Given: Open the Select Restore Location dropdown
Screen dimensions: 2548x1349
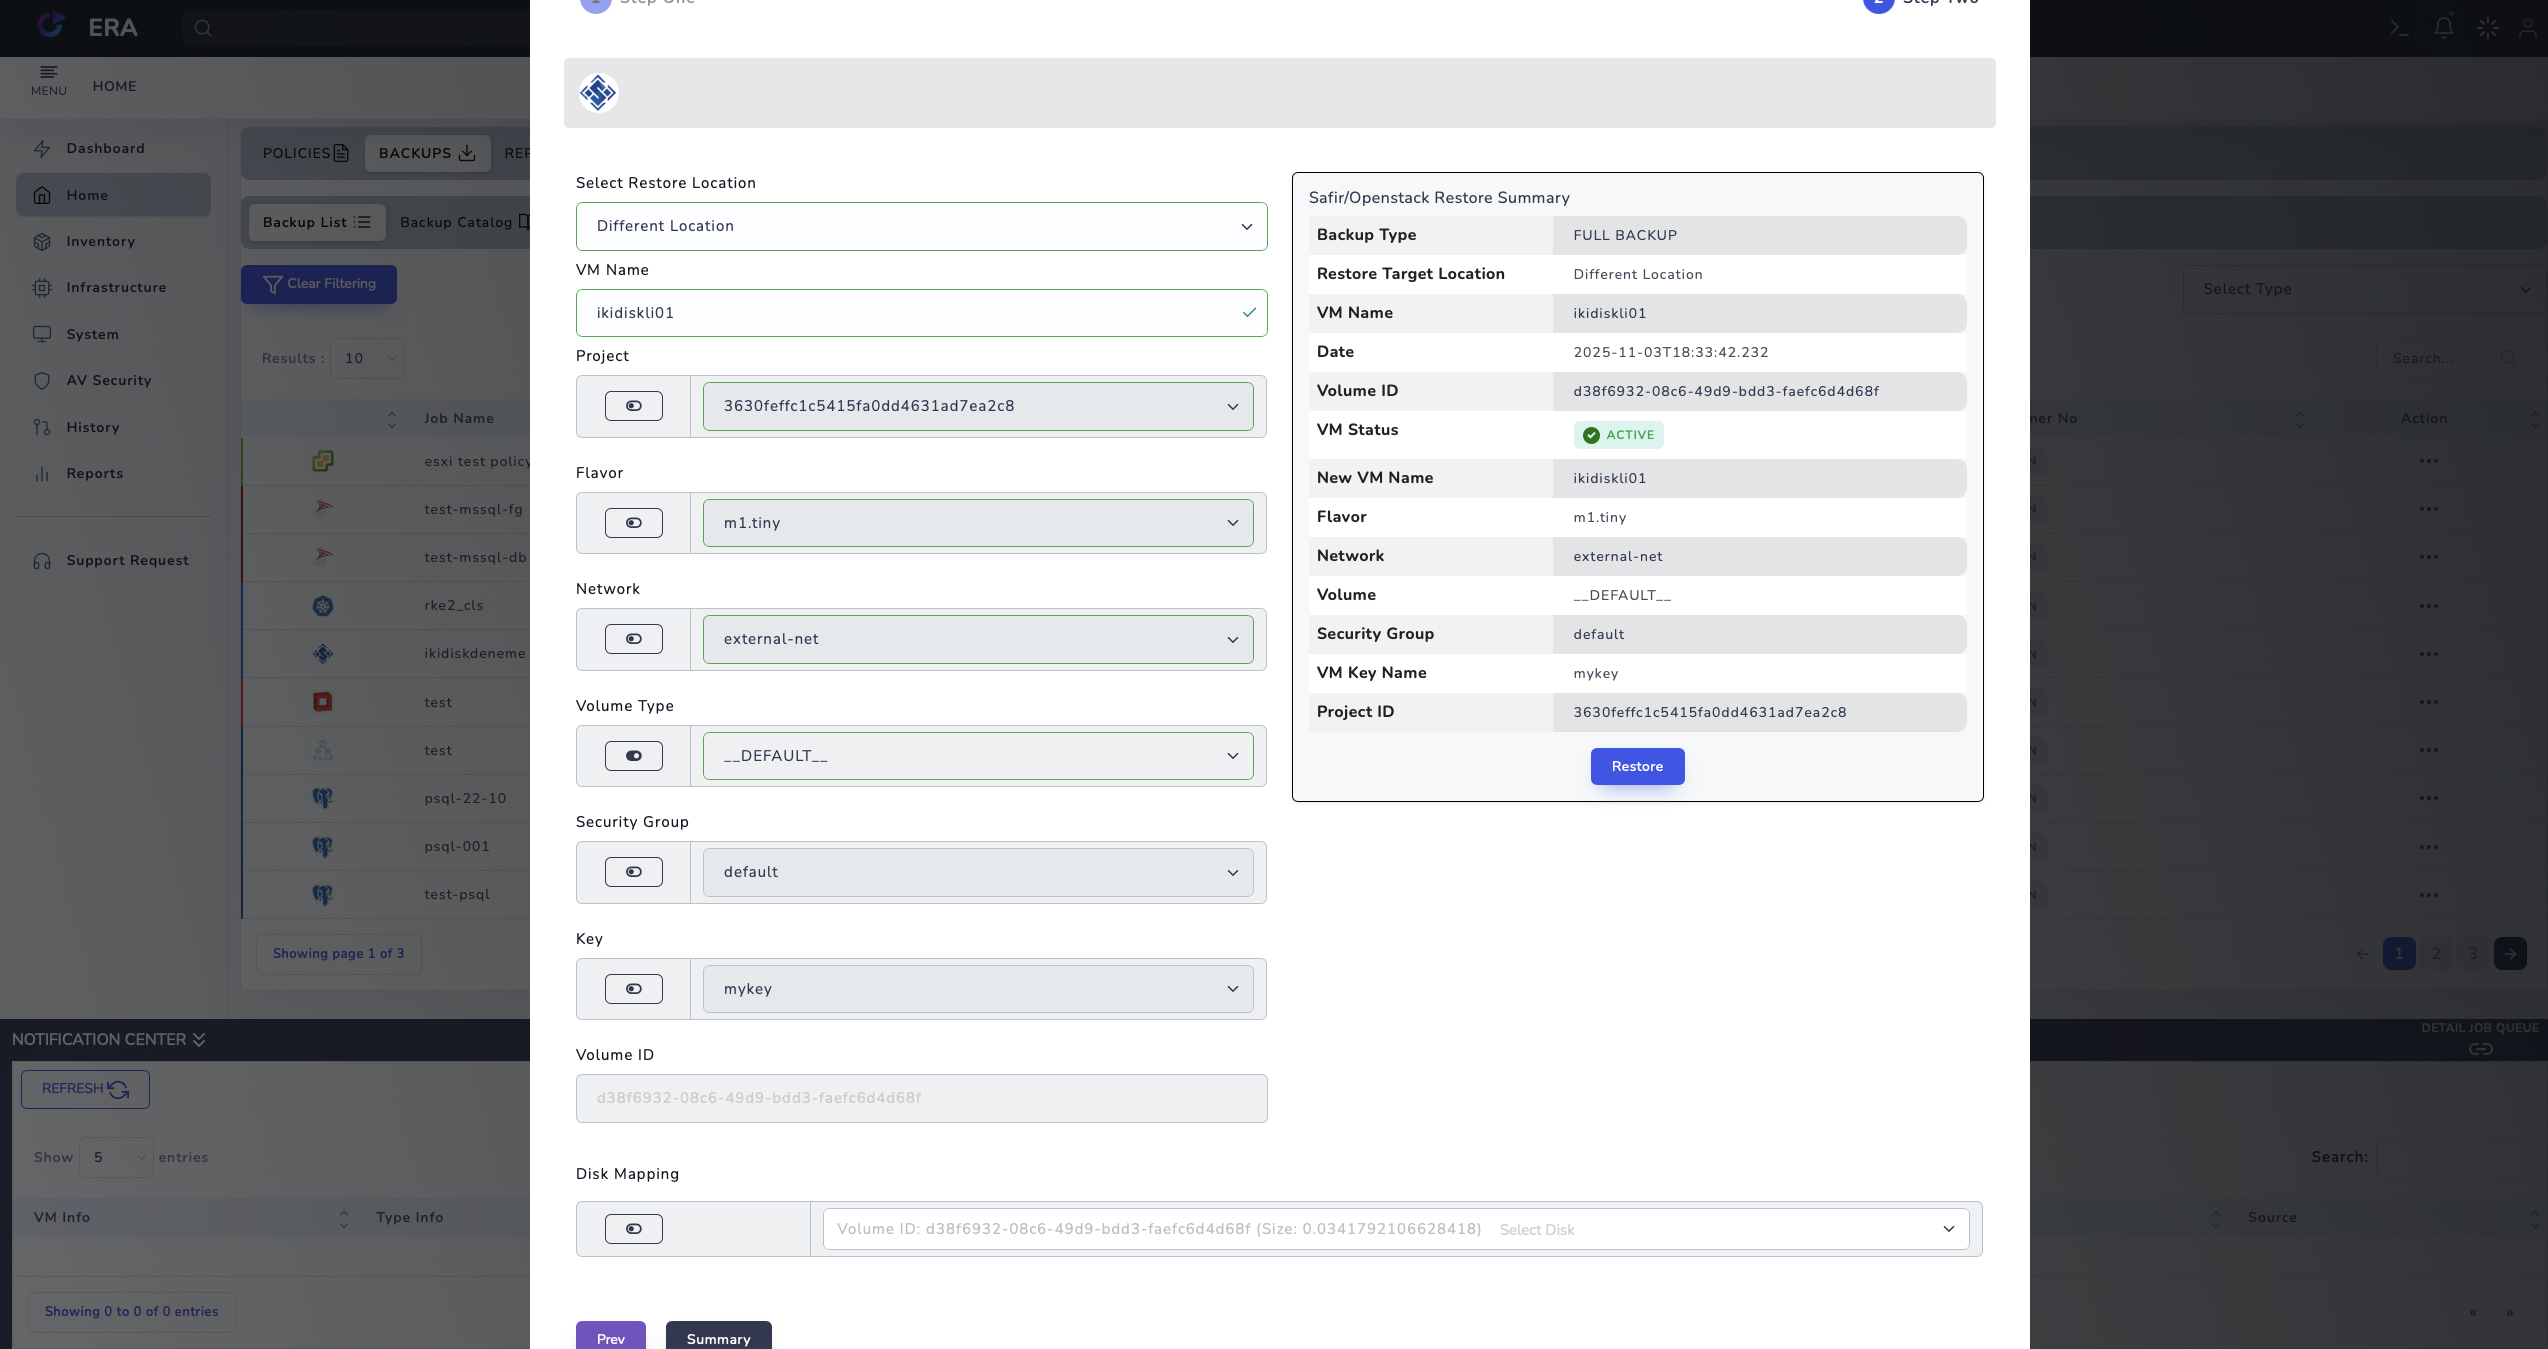Looking at the screenshot, I should click(921, 227).
